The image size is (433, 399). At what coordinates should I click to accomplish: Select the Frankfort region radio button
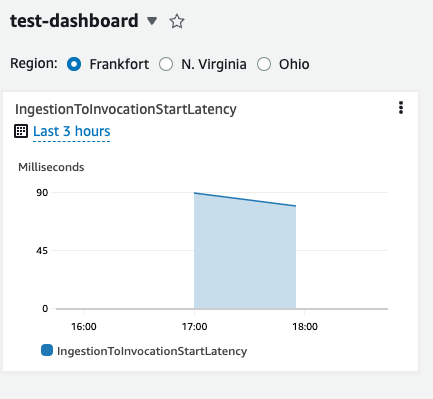[x=74, y=64]
